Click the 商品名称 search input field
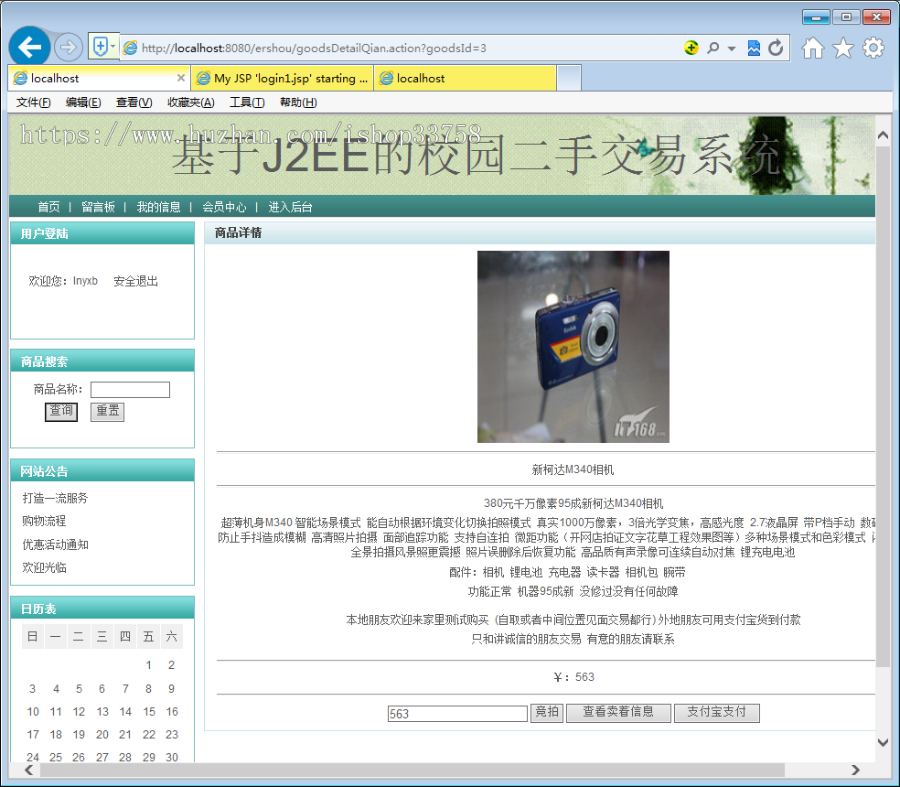 point(129,389)
